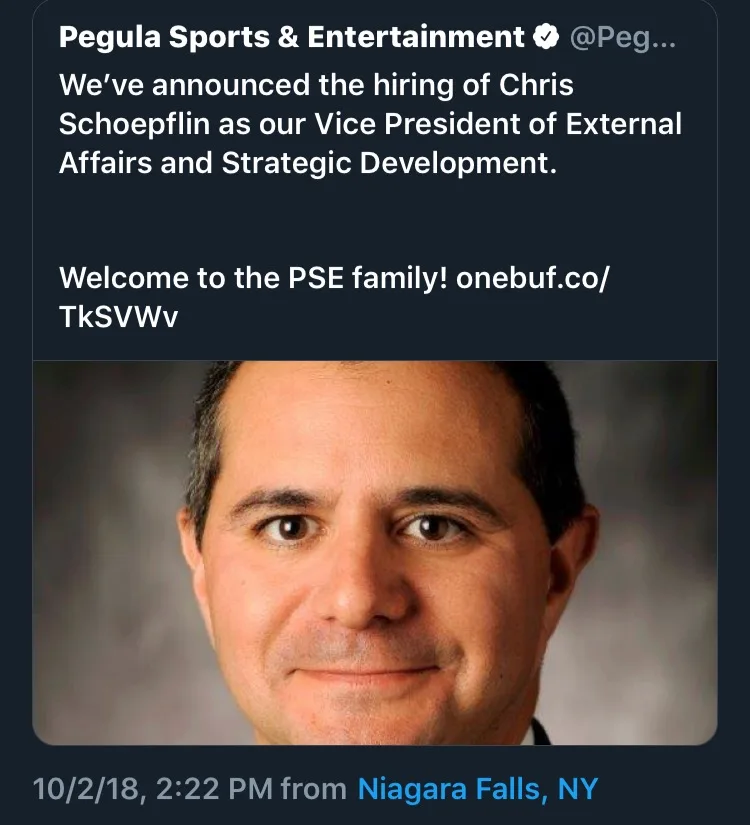The height and width of the screenshot is (825, 750).
Task: Click the 10/2/18 date in timestamp
Action: click(86, 789)
